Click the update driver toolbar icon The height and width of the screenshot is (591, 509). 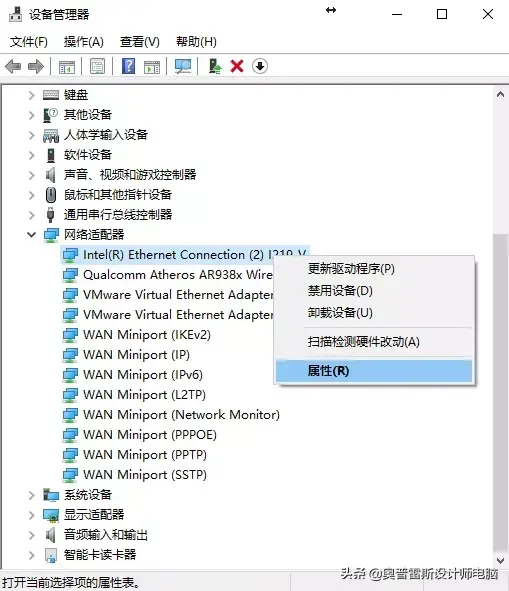[215, 66]
